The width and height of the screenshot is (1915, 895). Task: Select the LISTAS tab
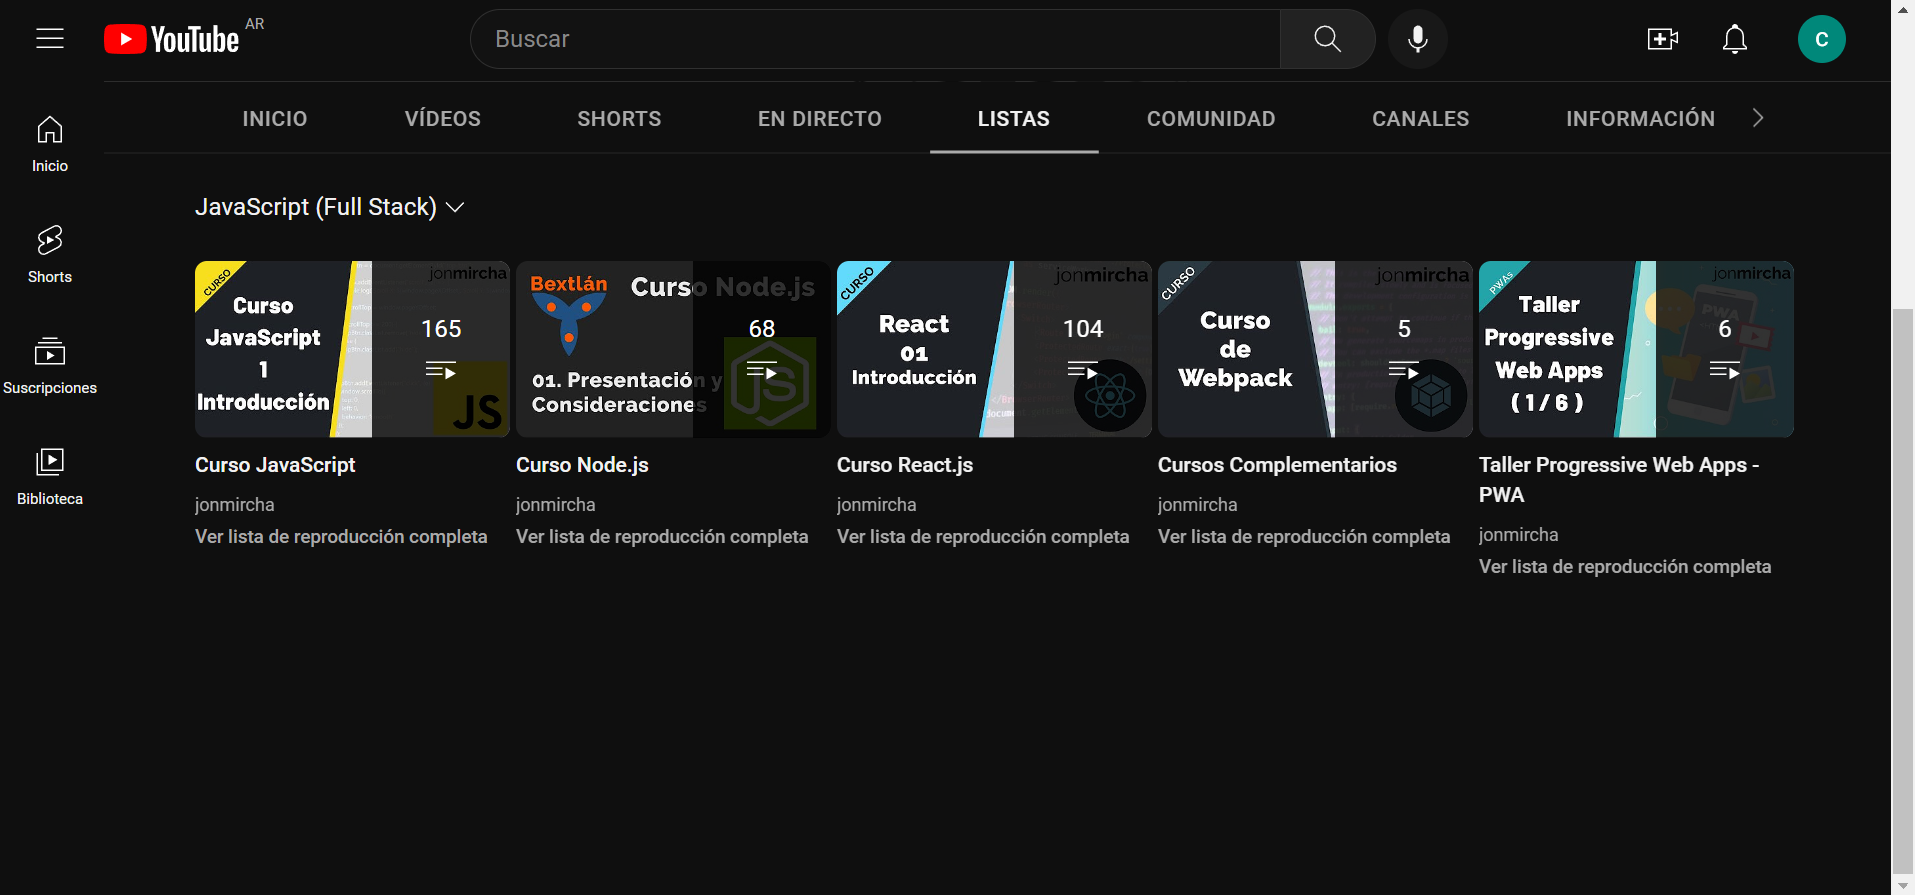coord(1014,119)
